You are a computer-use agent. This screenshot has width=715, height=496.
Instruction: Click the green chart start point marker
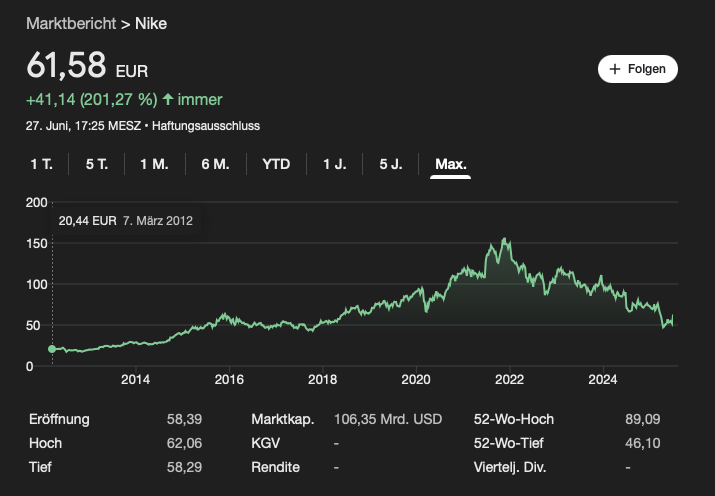(52, 349)
